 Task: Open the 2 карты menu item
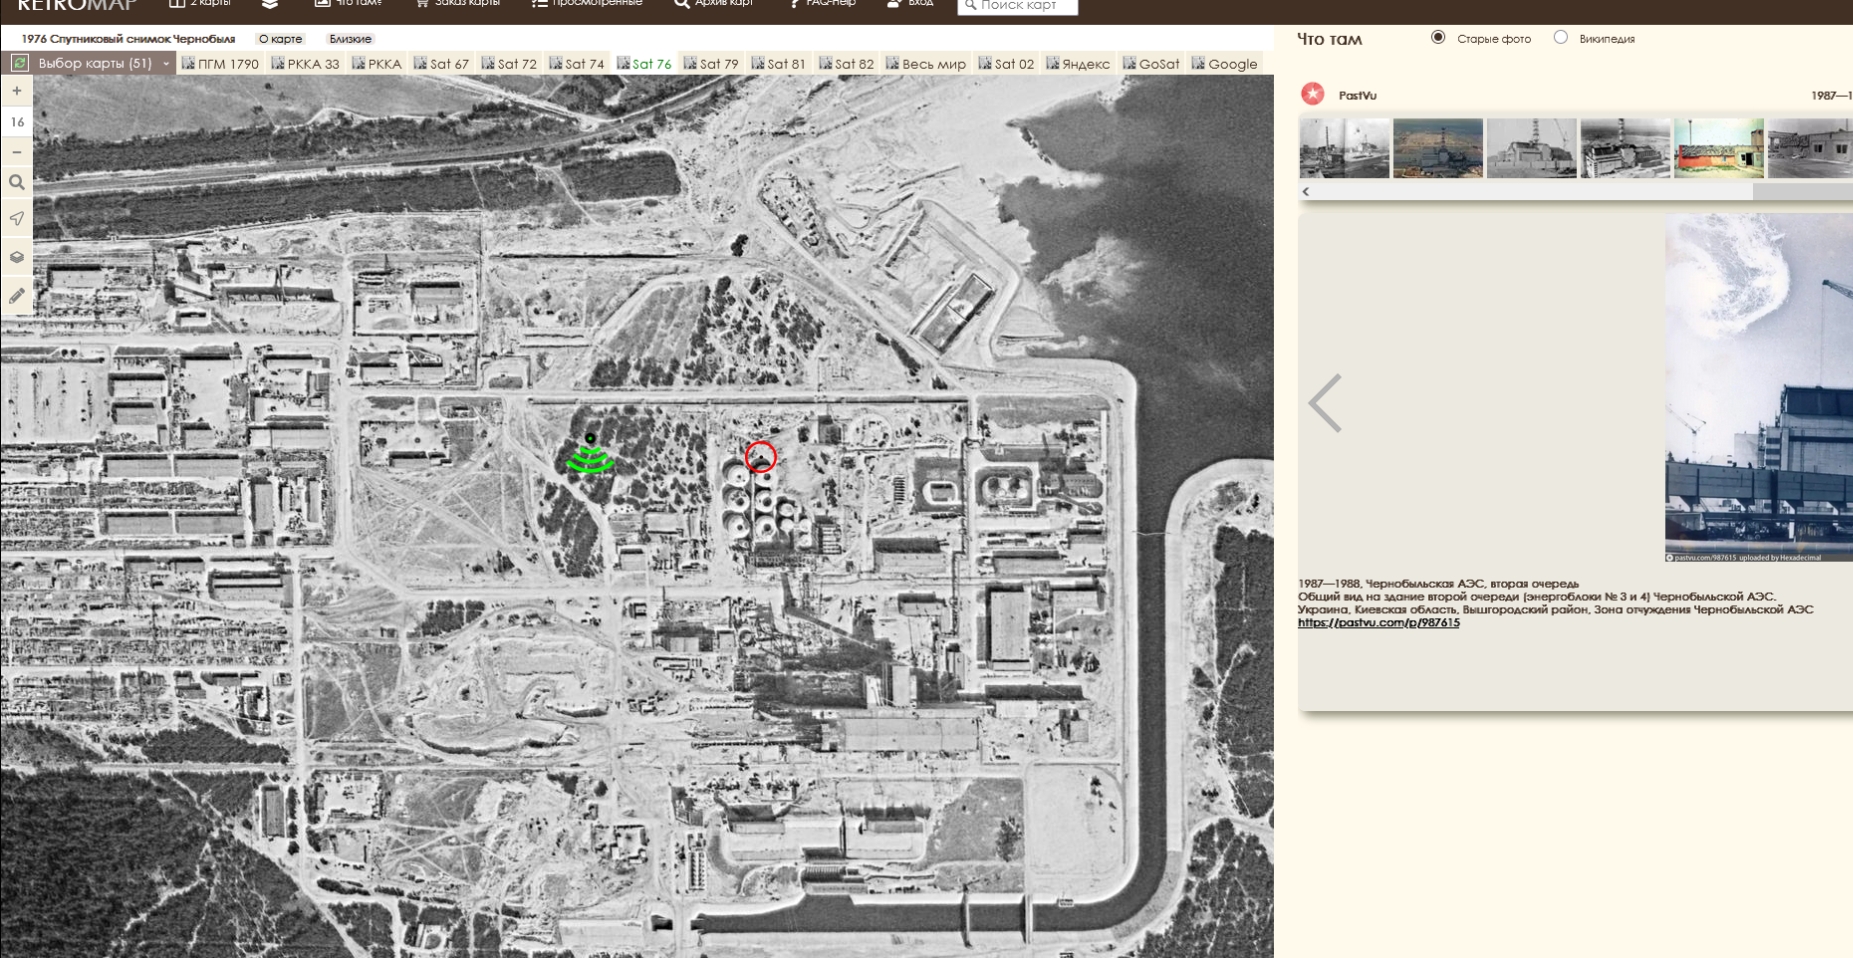200,4
